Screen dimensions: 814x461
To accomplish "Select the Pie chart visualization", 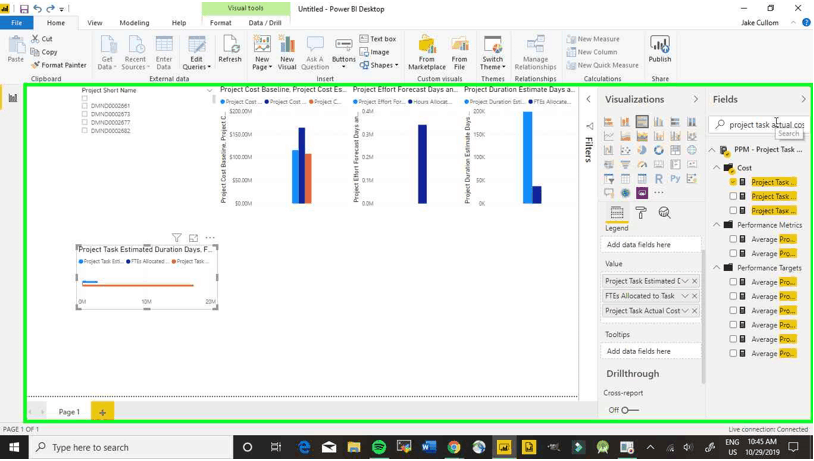I will point(642,150).
